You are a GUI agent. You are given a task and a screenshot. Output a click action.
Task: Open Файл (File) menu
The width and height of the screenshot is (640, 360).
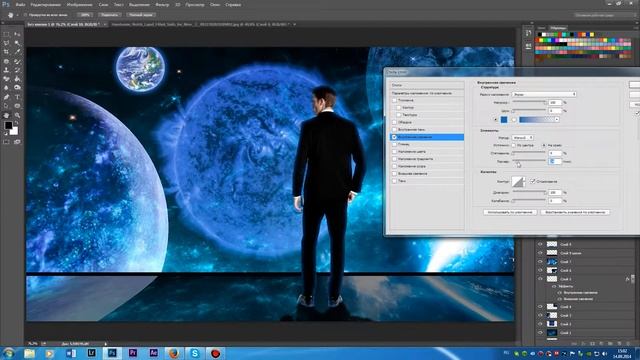pos(20,5)
